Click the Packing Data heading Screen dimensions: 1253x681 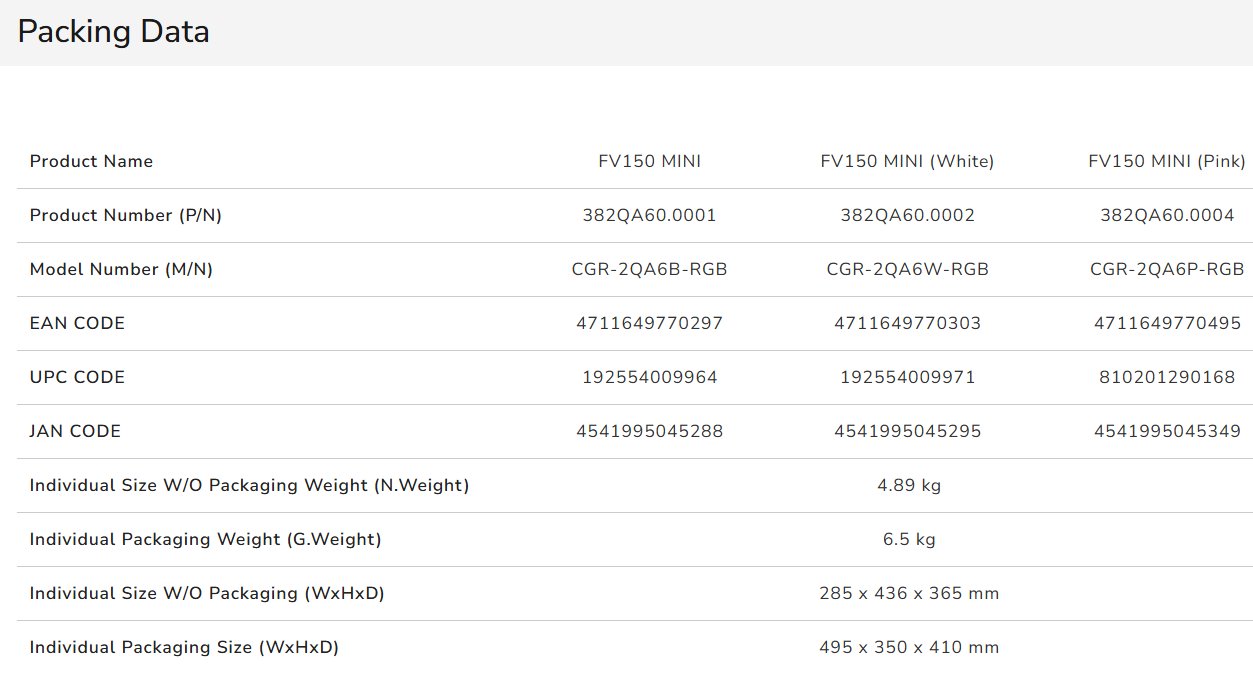(114, 32)
